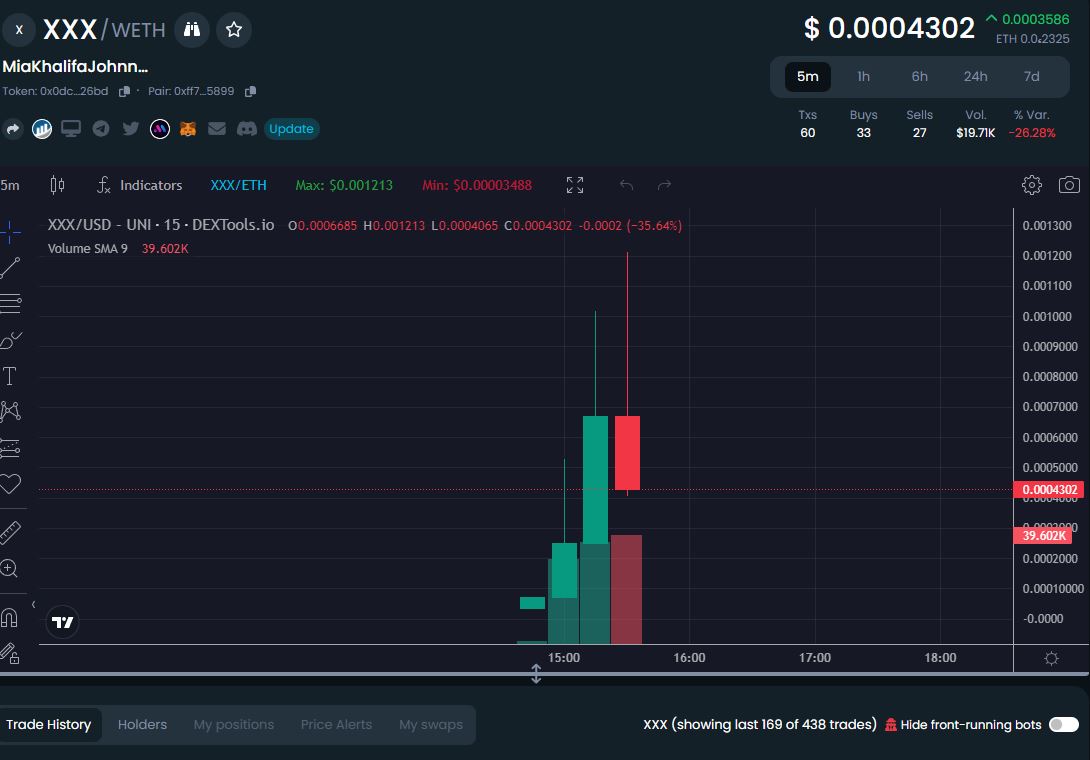Open the heart favorites icons tool

(10, 484)
